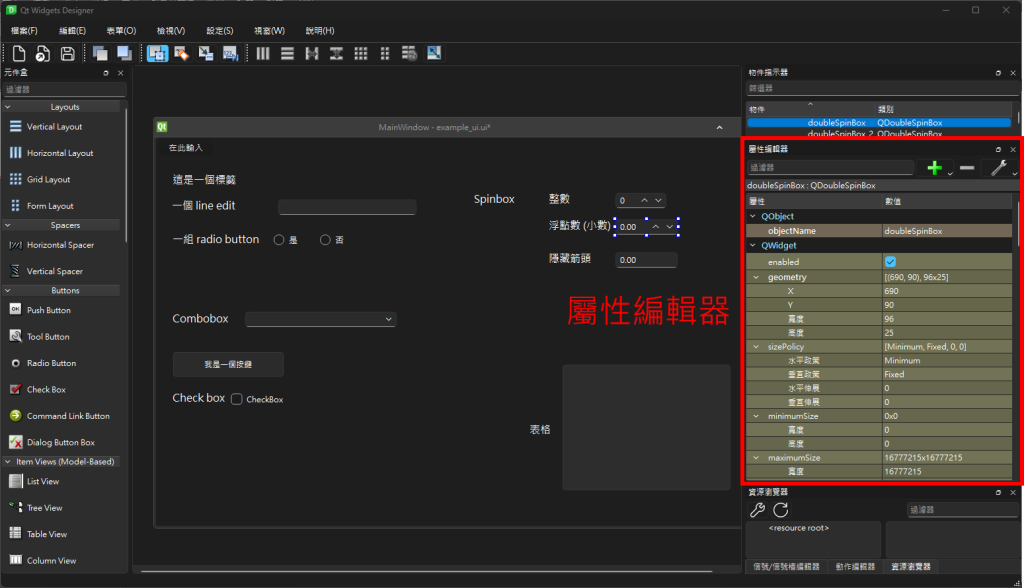Select the 是 radio button
The width and height of the screenshot is (1024, 588).
pyautogui.click(x=279, y=240)
